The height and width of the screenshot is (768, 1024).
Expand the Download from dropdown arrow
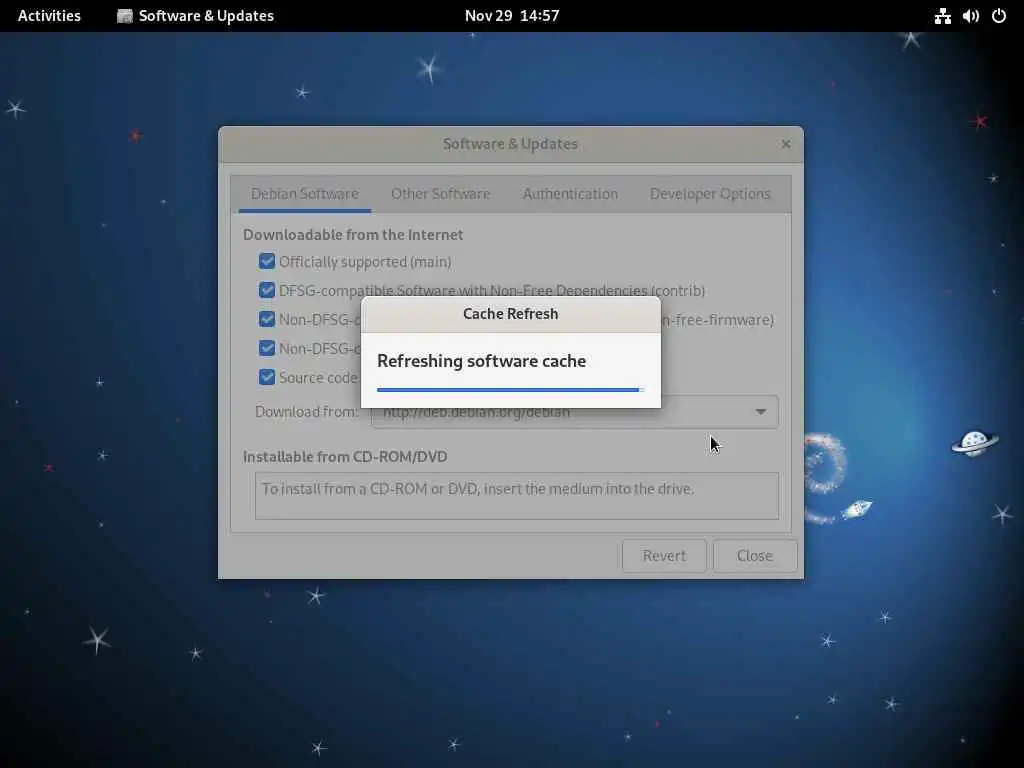[761, 412]
